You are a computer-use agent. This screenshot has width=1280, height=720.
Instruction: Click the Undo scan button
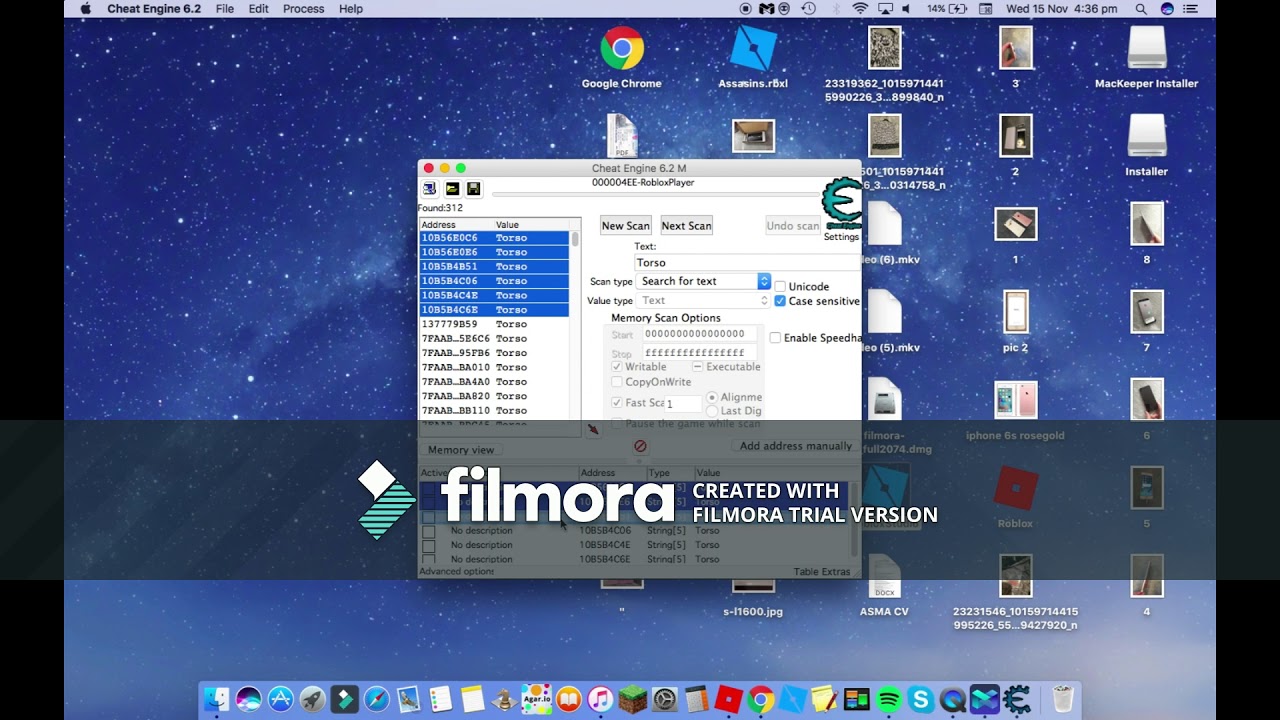pos(793,226)
